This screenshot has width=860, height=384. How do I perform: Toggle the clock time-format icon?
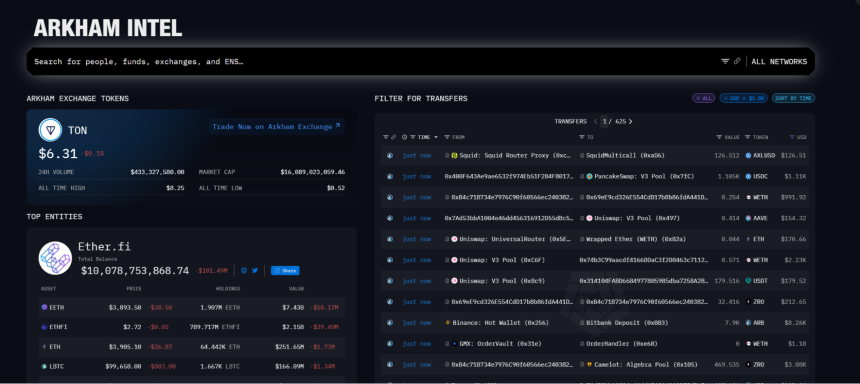pyautogui.click(x=405, y=137)
